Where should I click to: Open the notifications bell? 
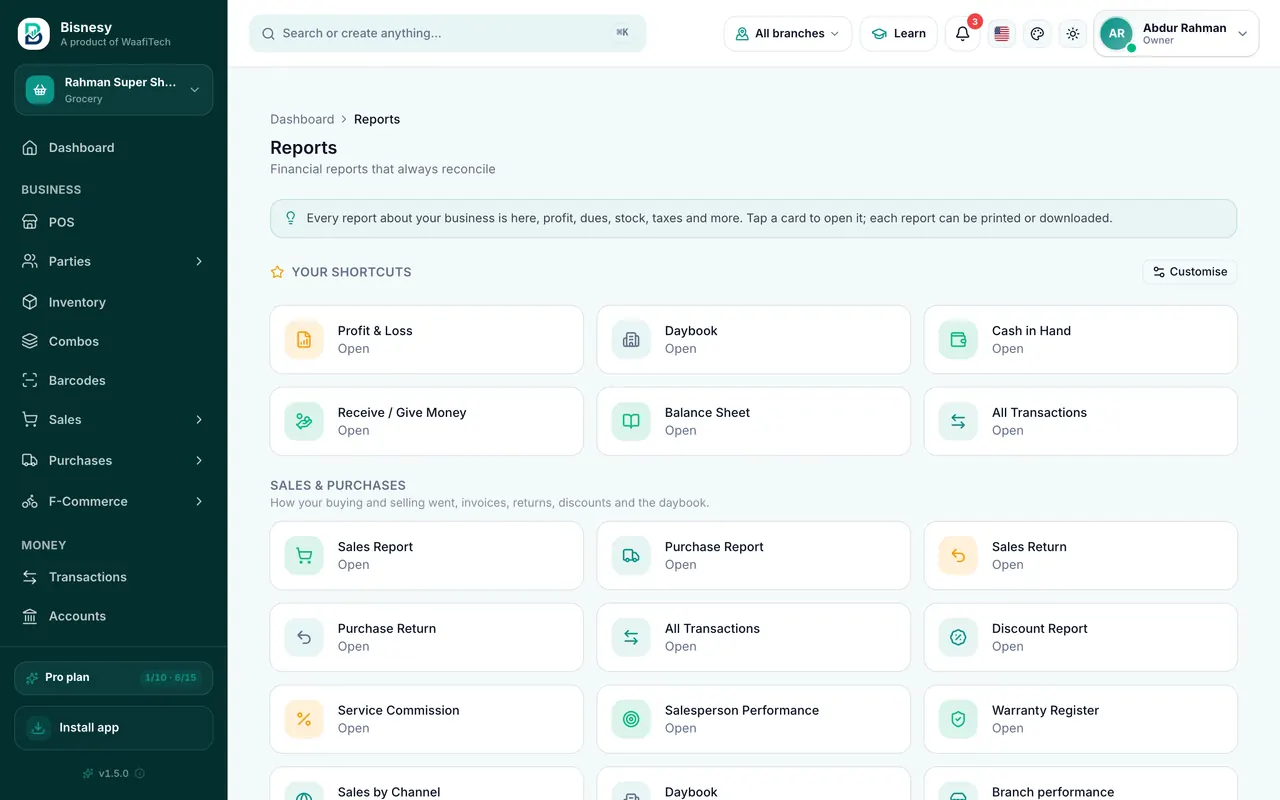click(x=962, y=34)
